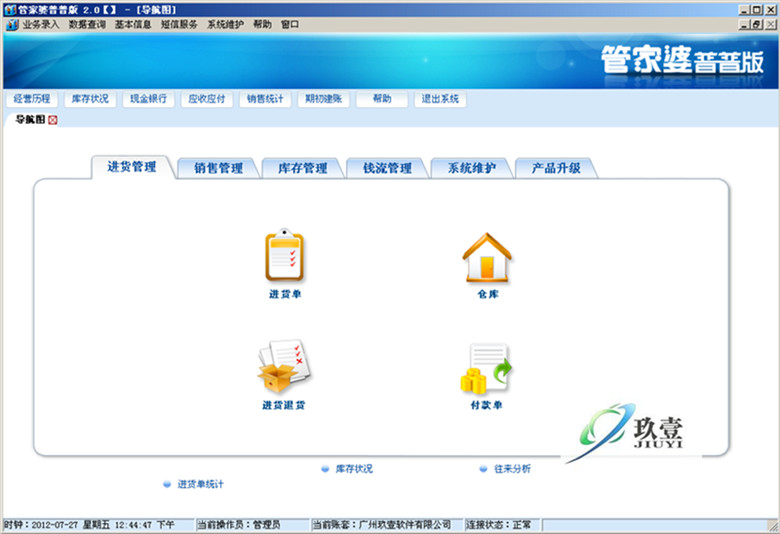Click the 帮助 toolbar button

[382, 99]
